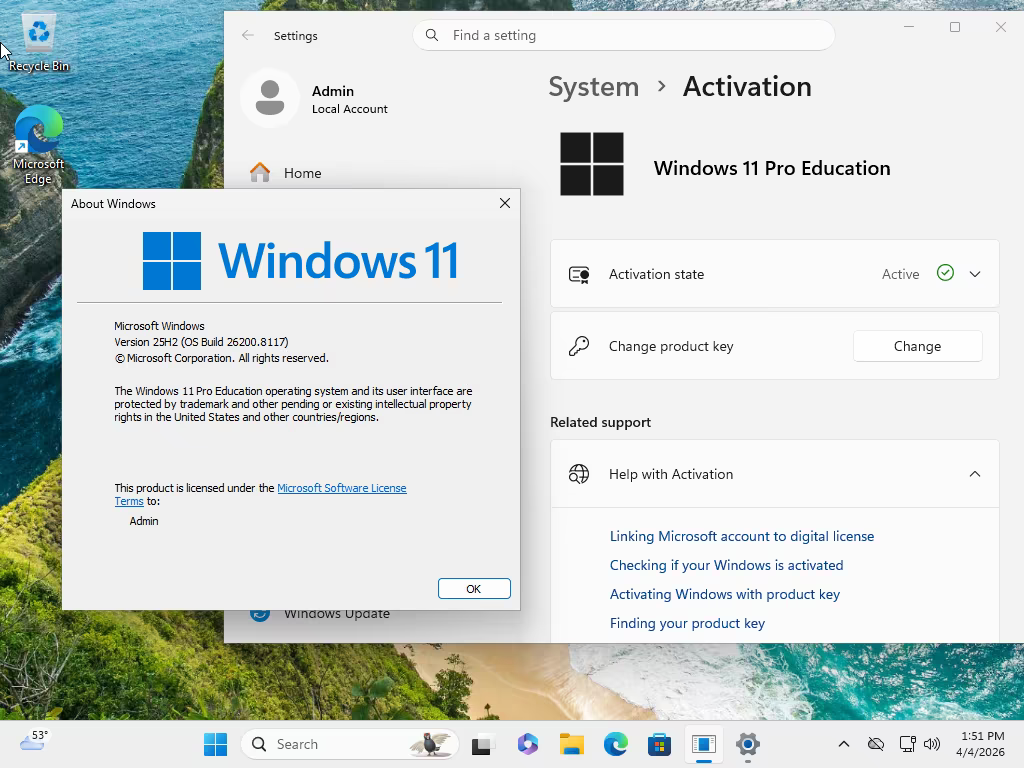Launch Copilot from the taskbar
1024x768 pixels.
point(528,744)
